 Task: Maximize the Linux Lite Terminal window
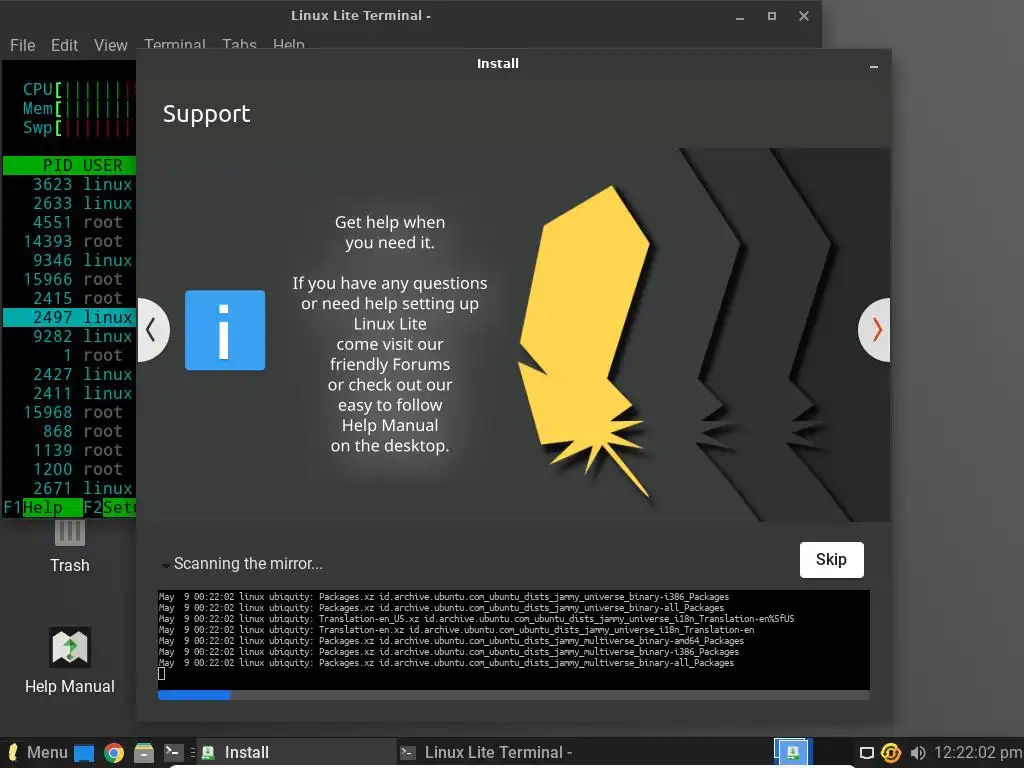click(x=772, y=16)
